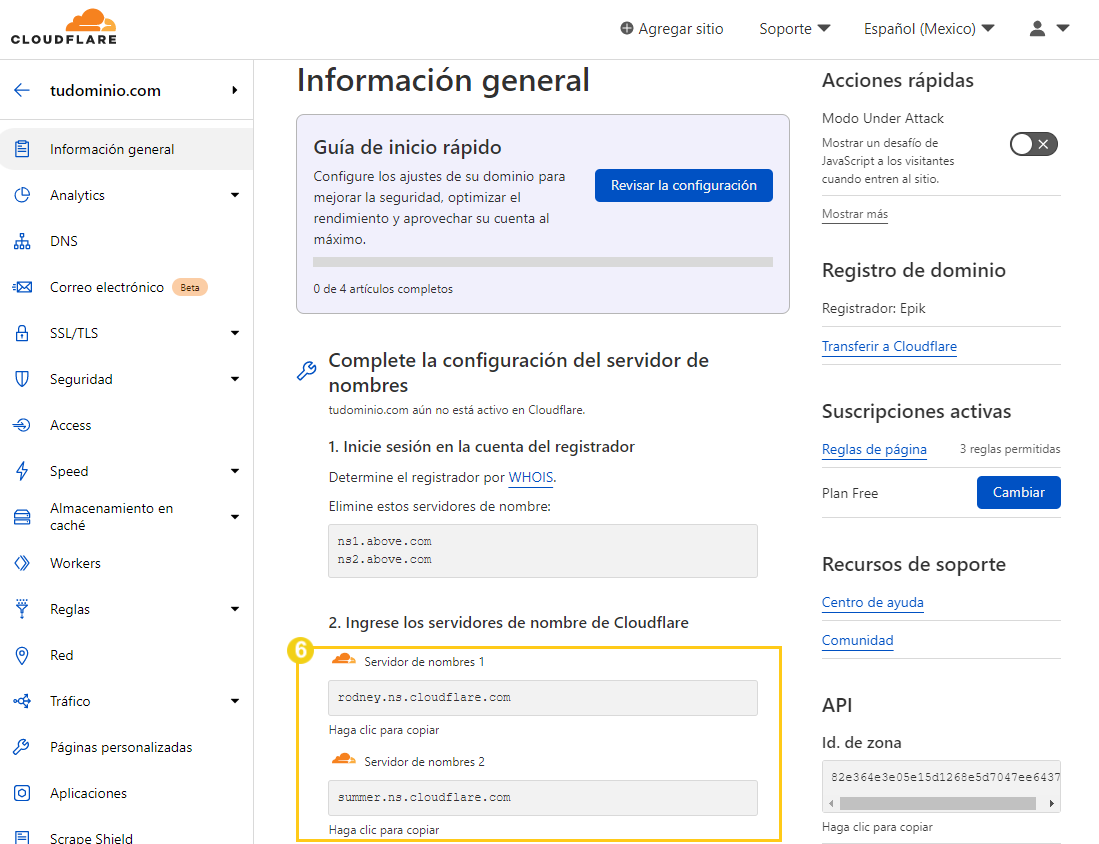The image size is (1099, 844).
Task: Click the ns1.above.com nameserver text
Action: coord(384,541)
